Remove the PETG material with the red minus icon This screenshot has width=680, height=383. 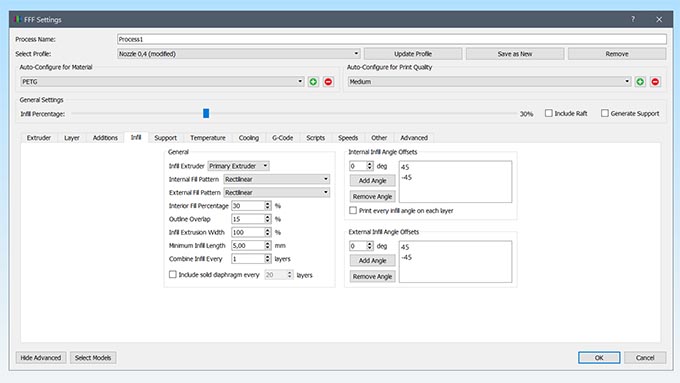point(328,82)
